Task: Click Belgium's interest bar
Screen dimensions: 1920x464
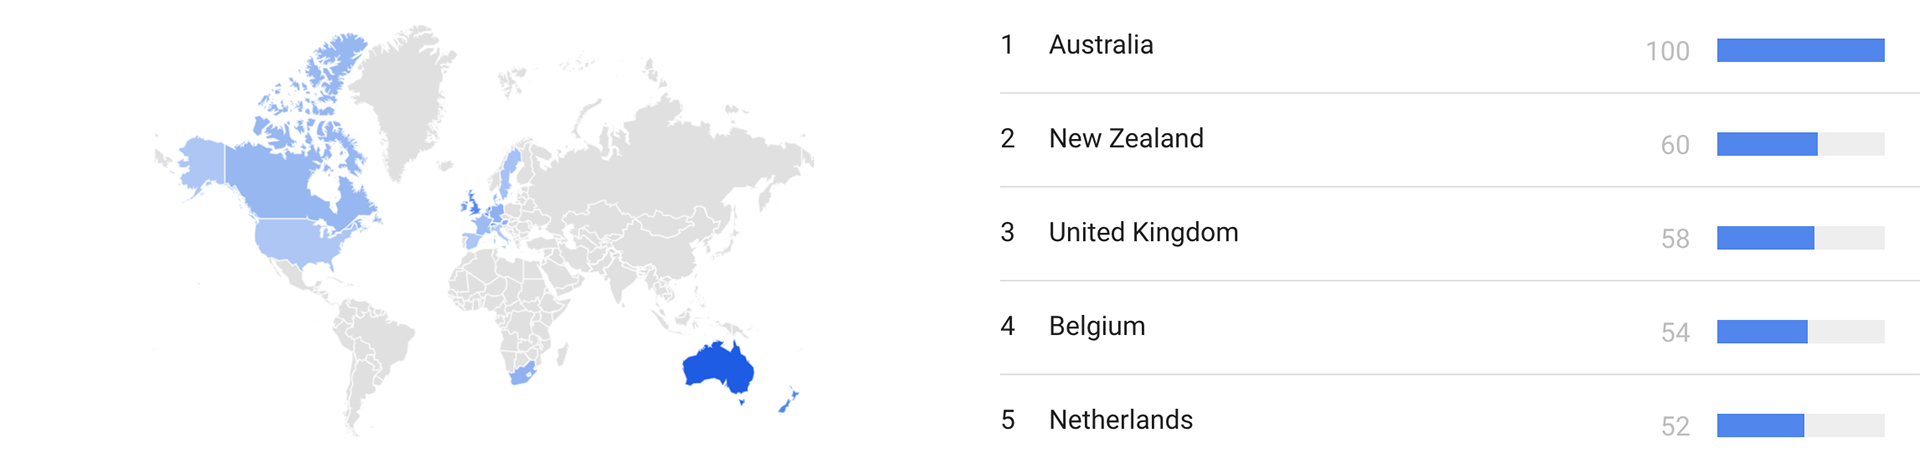Action: point(1801,332)
